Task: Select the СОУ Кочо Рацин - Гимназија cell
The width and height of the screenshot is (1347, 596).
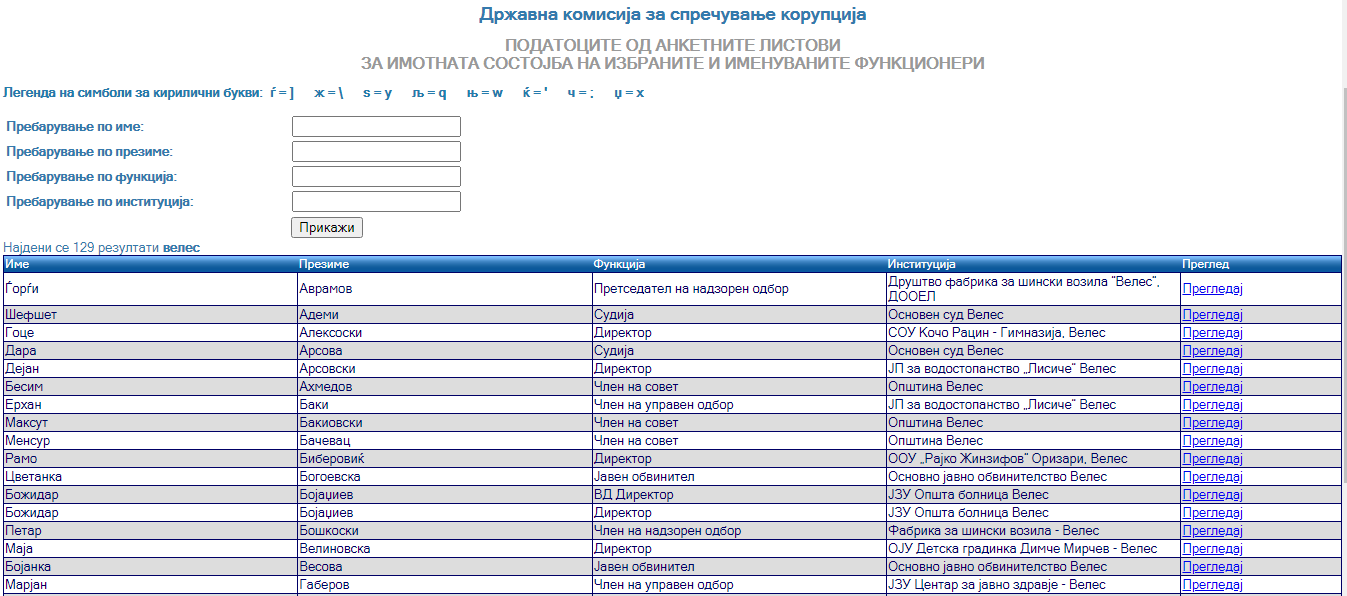Action: click(x=1033, y=333)
